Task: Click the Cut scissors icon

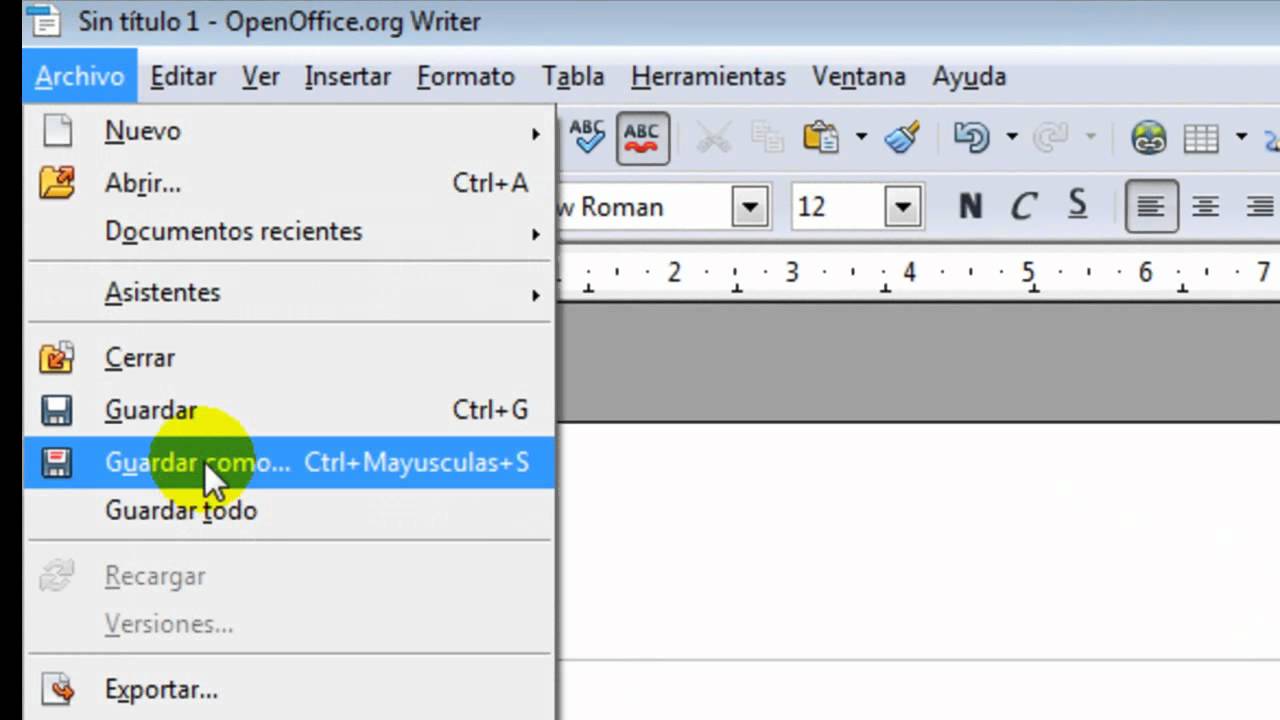Action: pyautogui.click(x=713, y=137)
